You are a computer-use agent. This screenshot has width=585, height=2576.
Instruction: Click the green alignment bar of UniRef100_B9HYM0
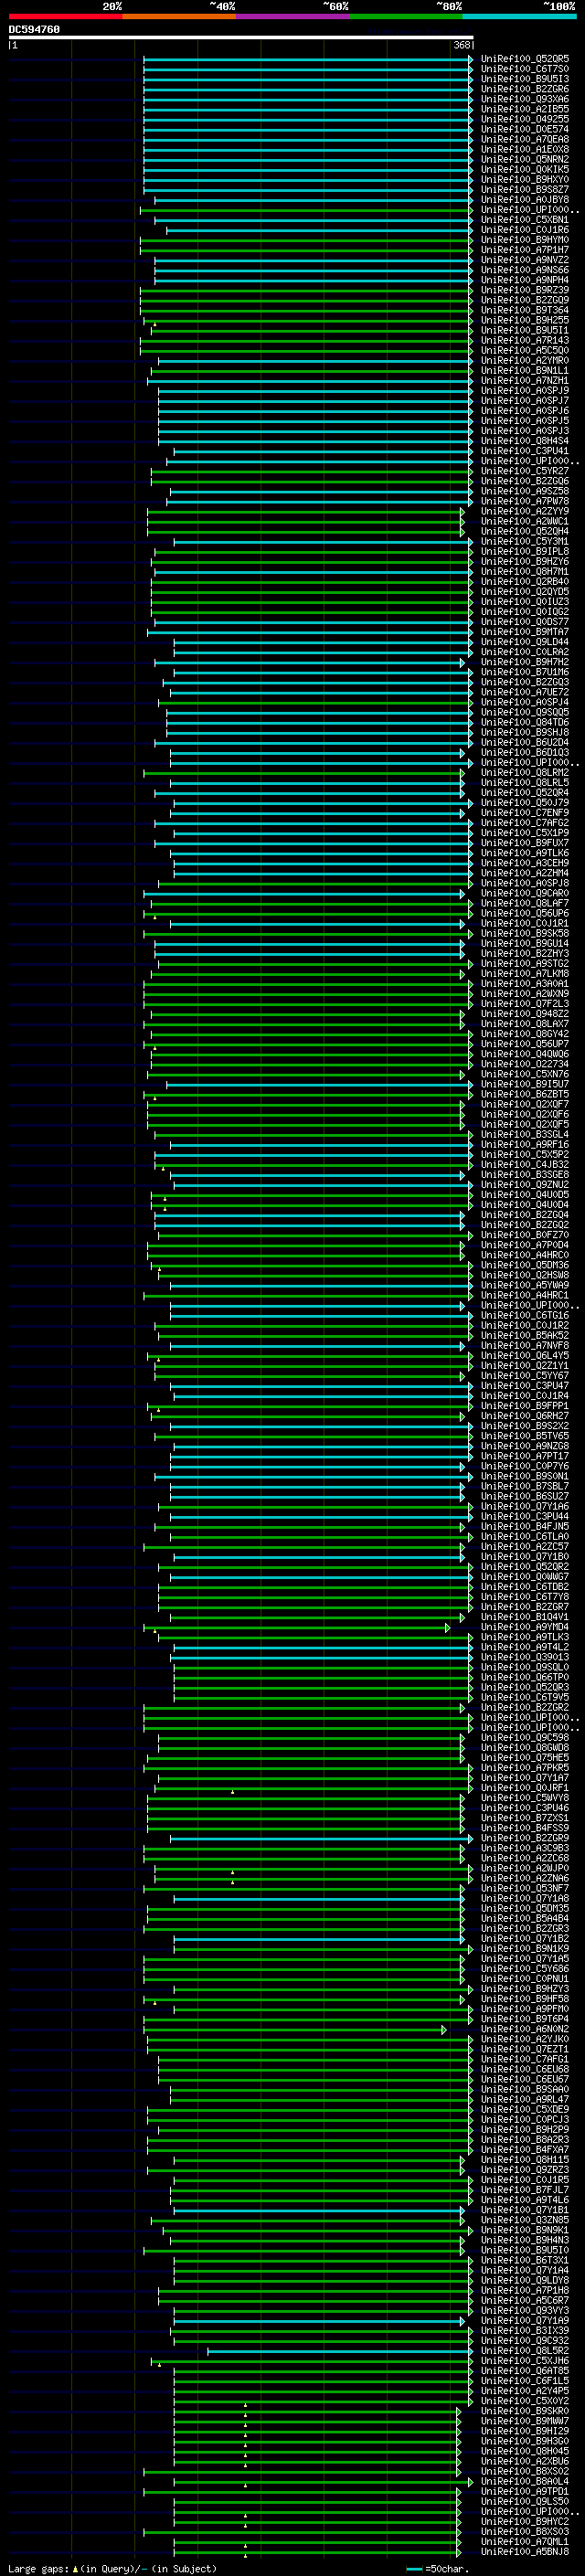(306, 240)
